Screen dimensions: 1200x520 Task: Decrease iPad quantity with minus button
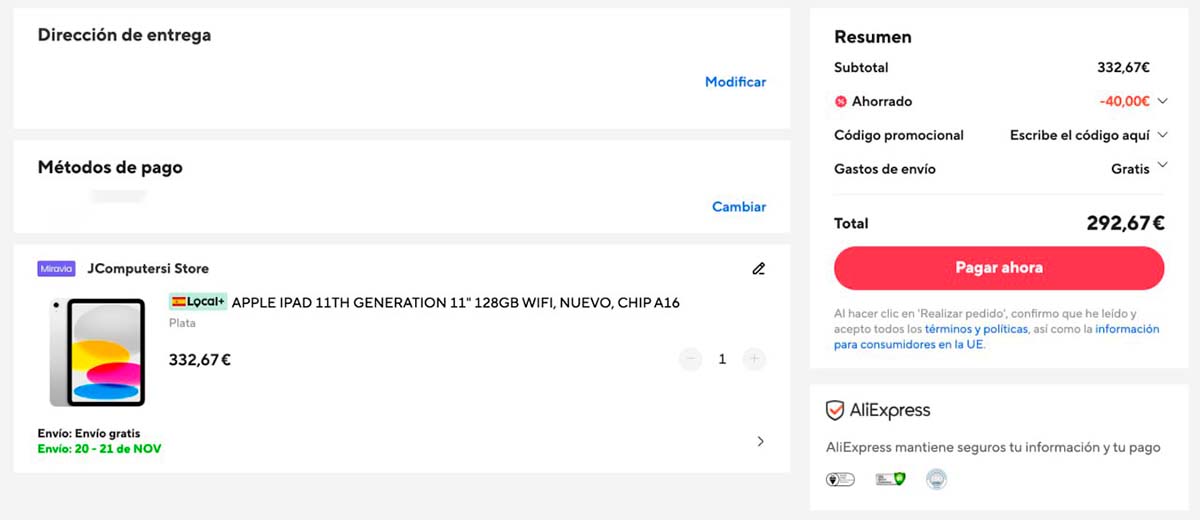coord(690,359)
